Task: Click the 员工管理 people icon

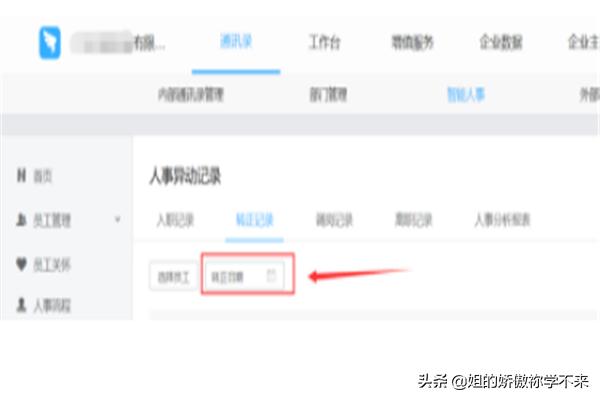Action: point(21,220)
